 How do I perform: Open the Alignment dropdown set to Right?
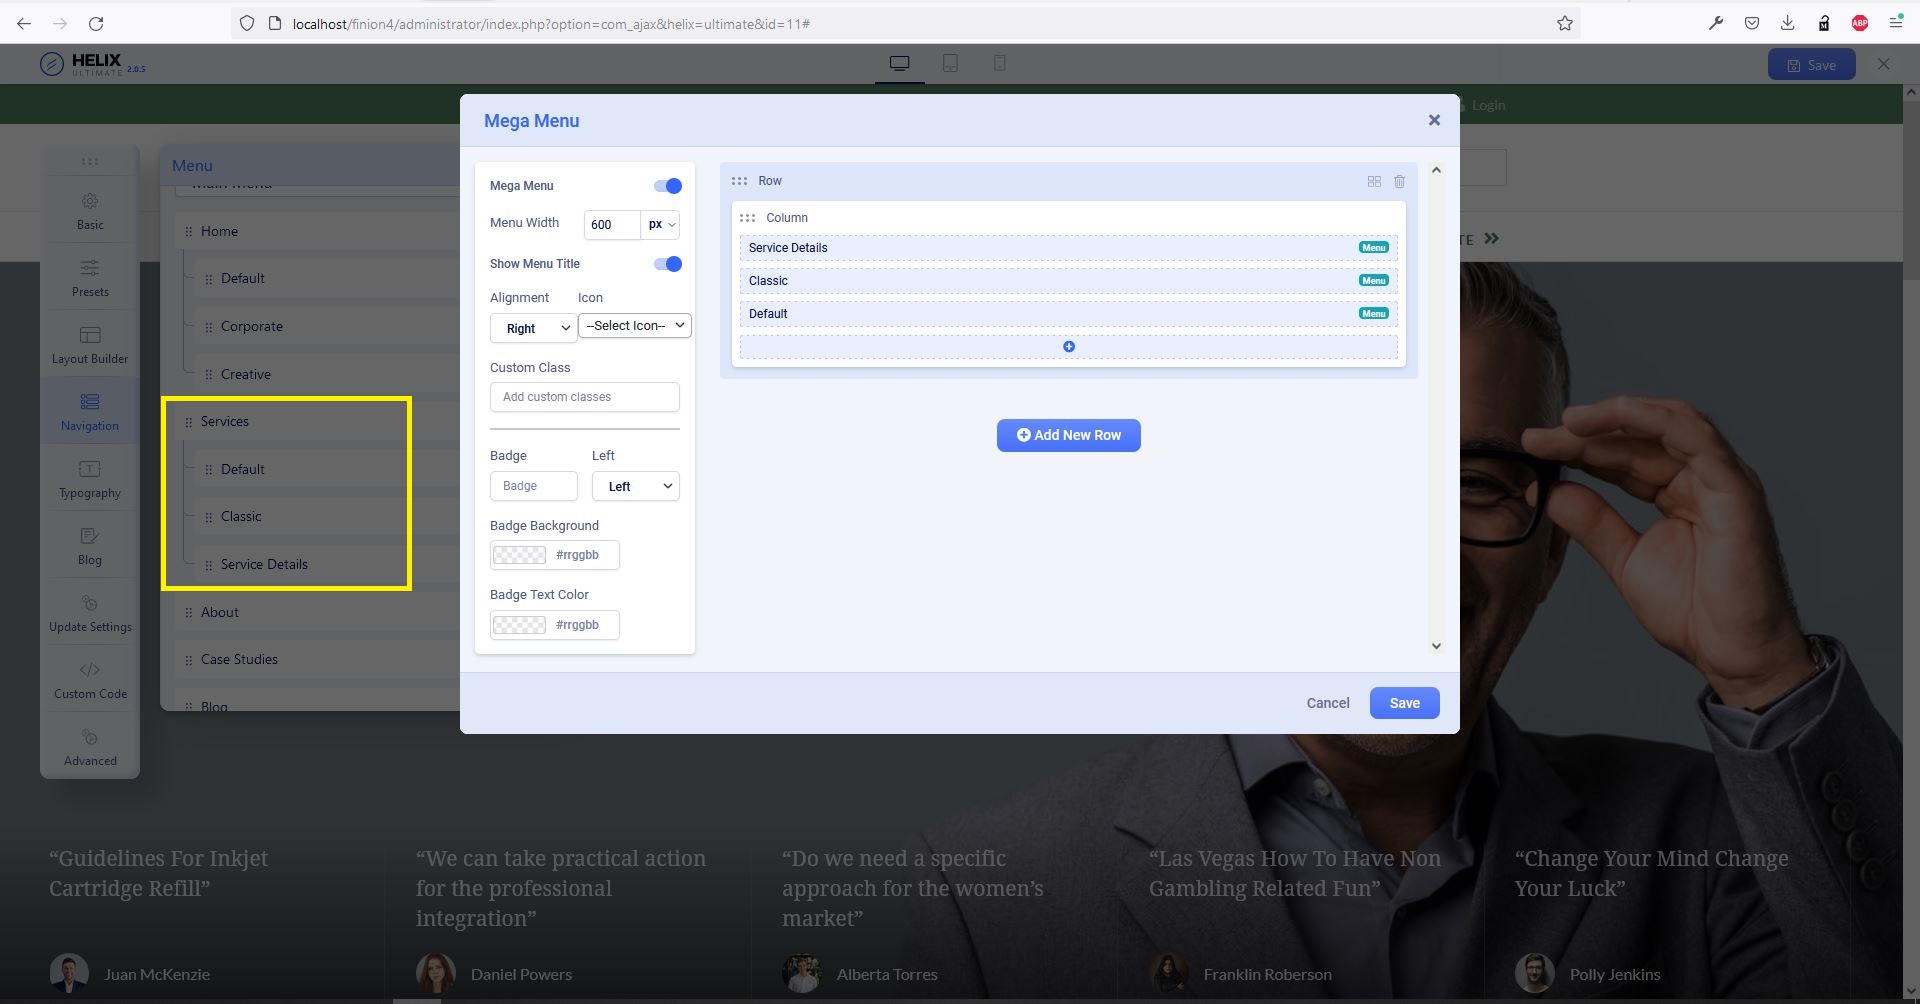pos(532,327)
